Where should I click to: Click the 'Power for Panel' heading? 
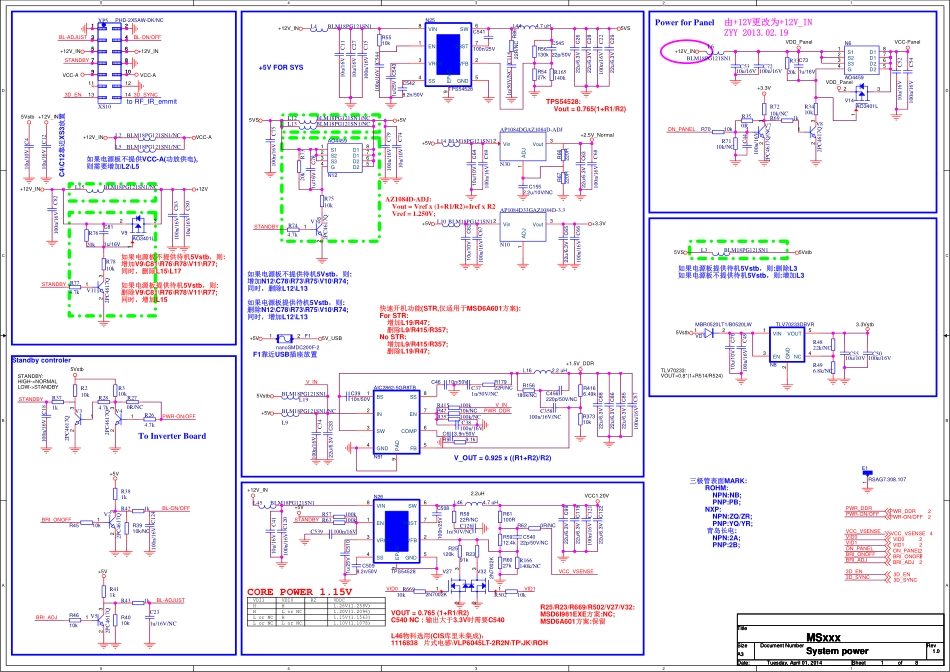[684, 21]
